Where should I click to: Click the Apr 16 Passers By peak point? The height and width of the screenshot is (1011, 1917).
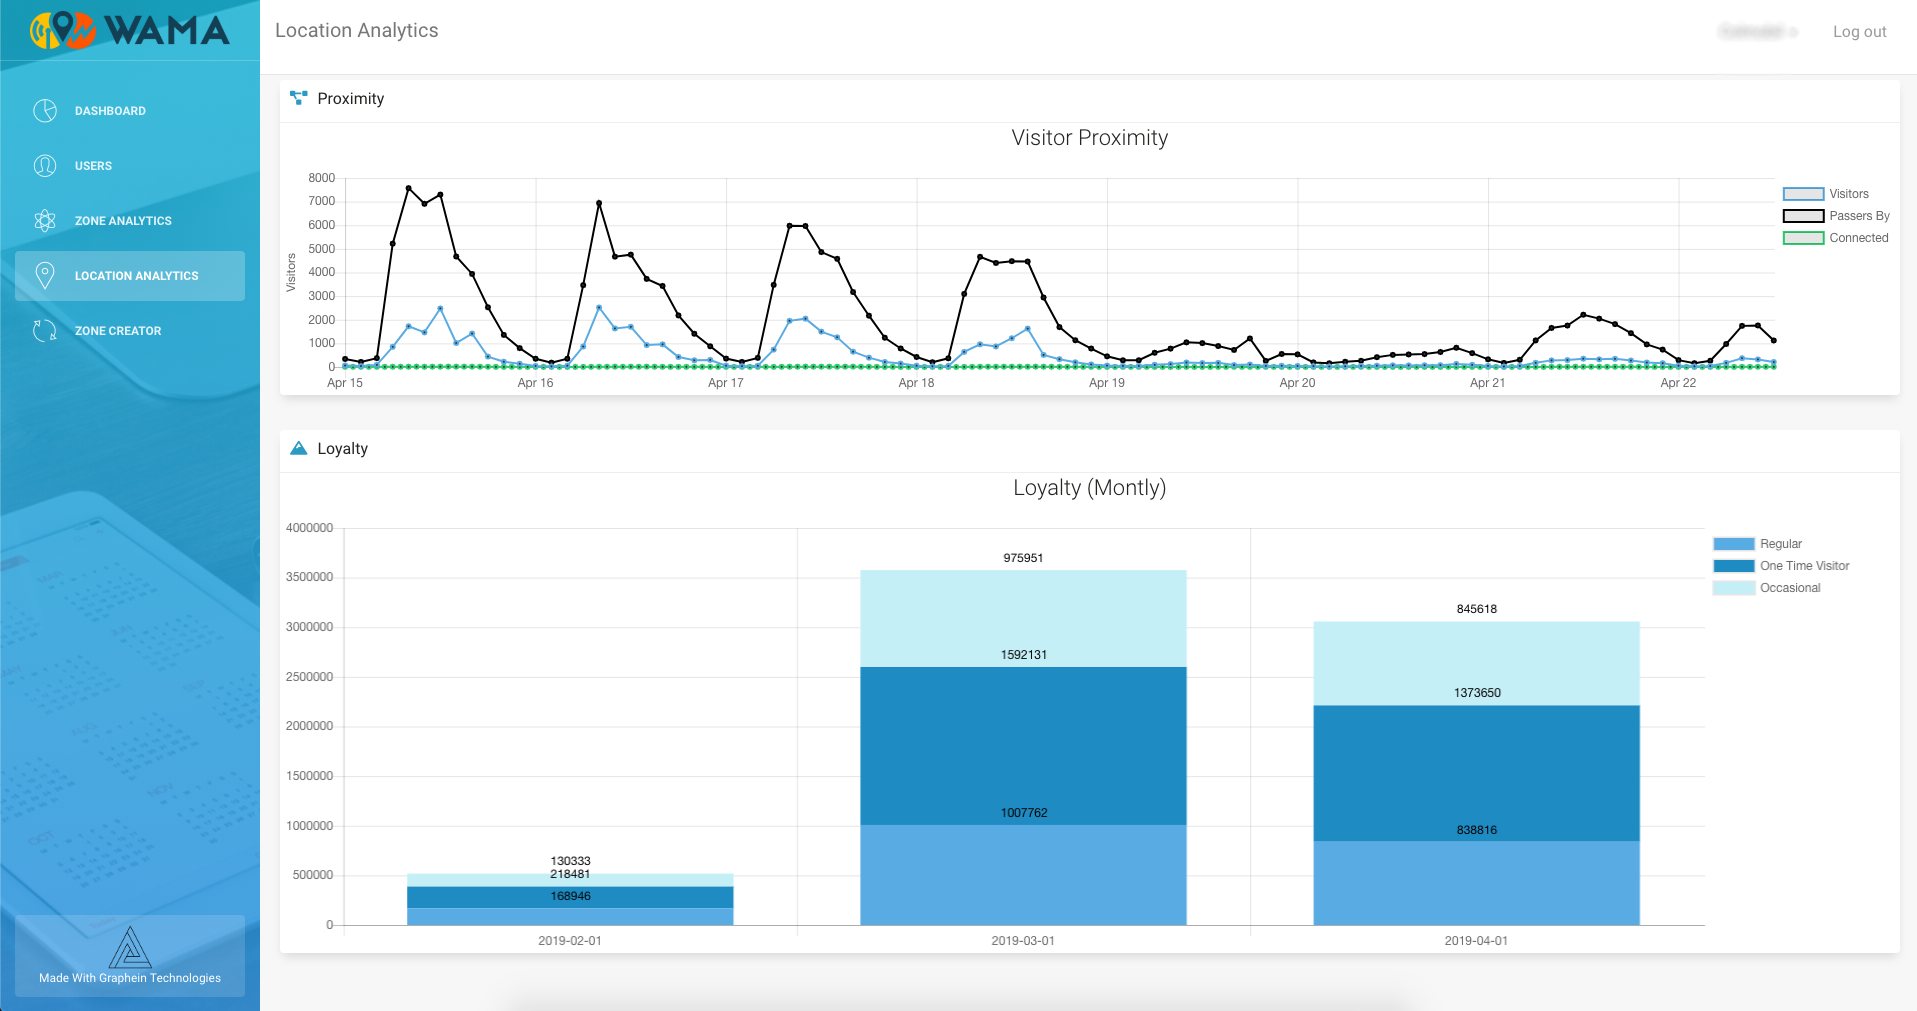coord(599,203)
